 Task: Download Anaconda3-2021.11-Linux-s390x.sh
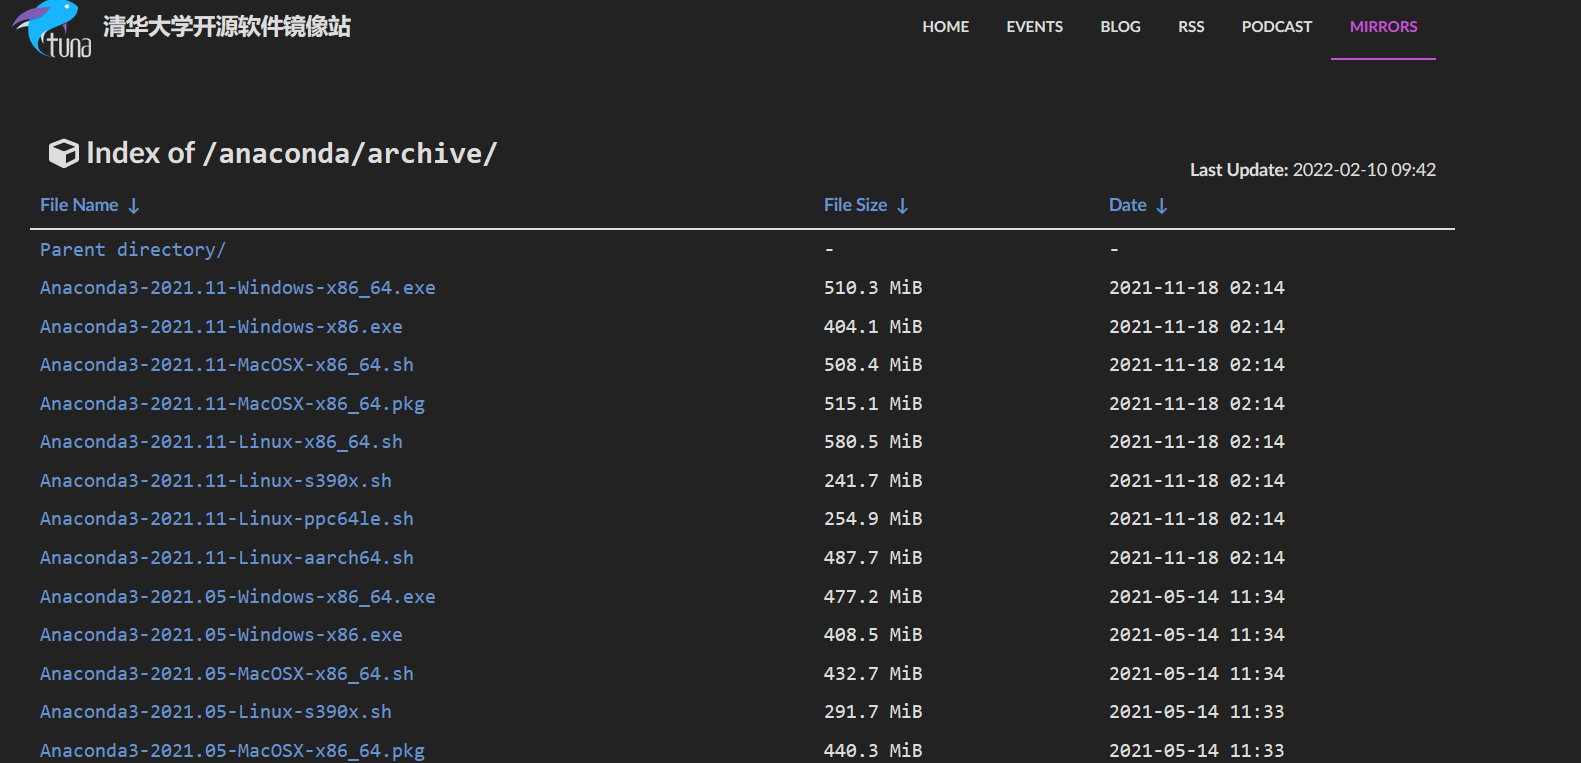point(216,481)
